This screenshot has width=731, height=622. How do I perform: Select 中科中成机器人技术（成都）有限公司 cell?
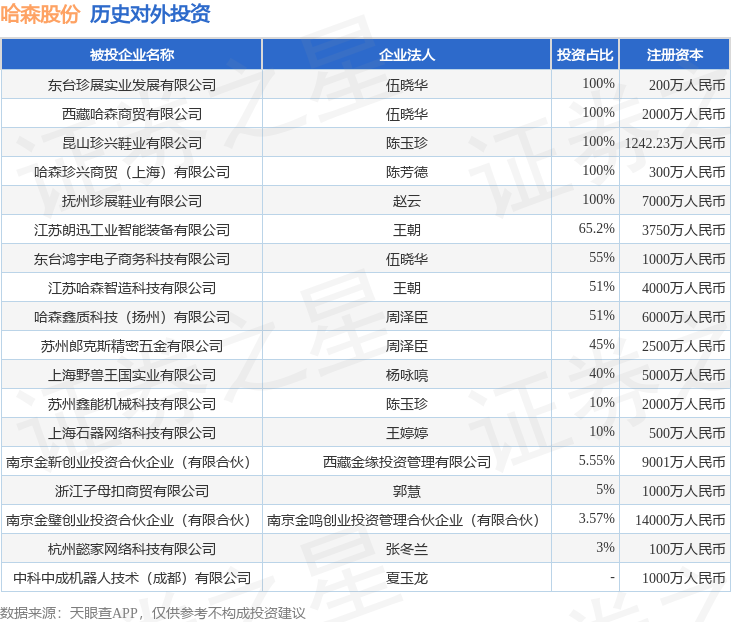(x=132, y=578)
